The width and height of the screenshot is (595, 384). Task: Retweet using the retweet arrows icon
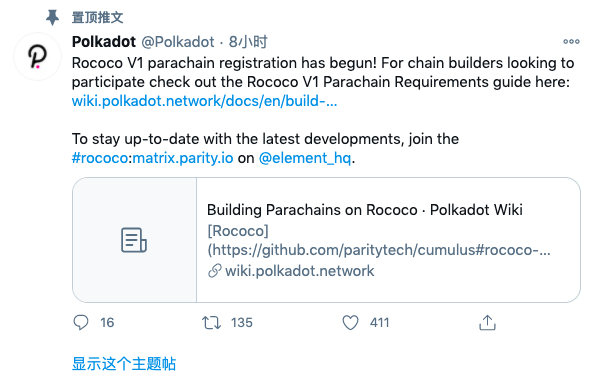coord(211,323)
